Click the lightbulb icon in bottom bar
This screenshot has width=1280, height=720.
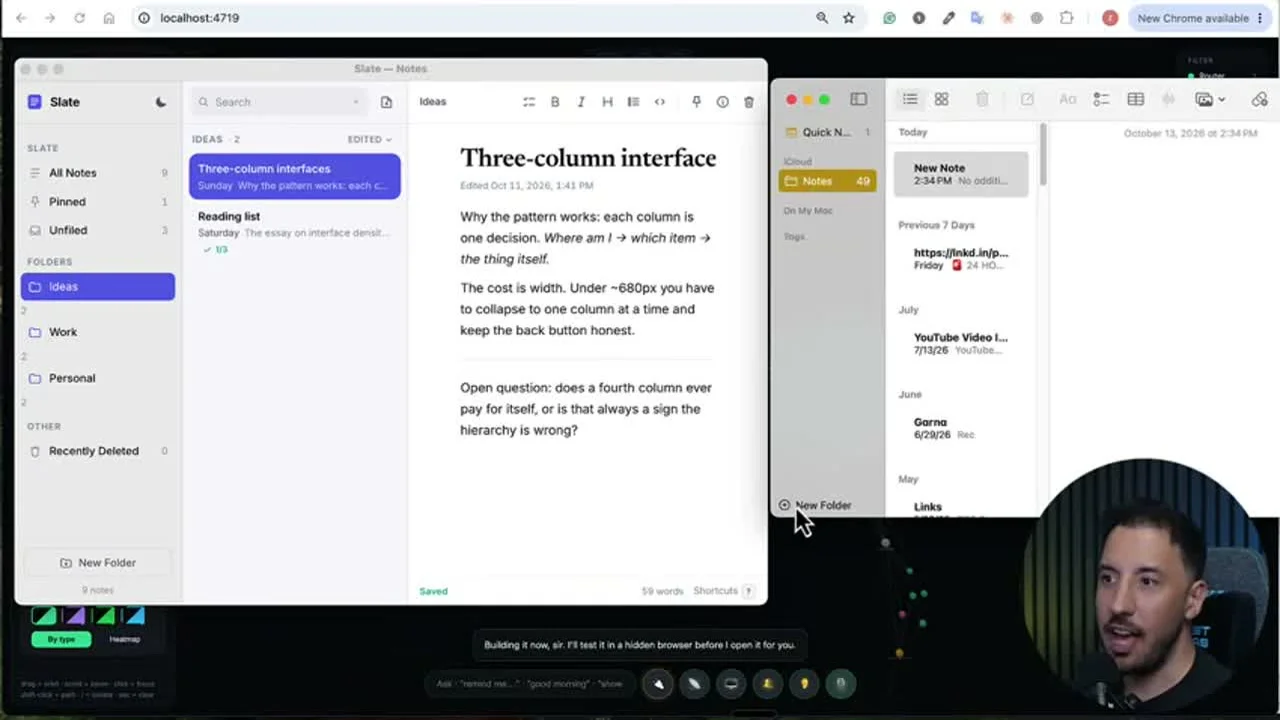click(804, 684)
